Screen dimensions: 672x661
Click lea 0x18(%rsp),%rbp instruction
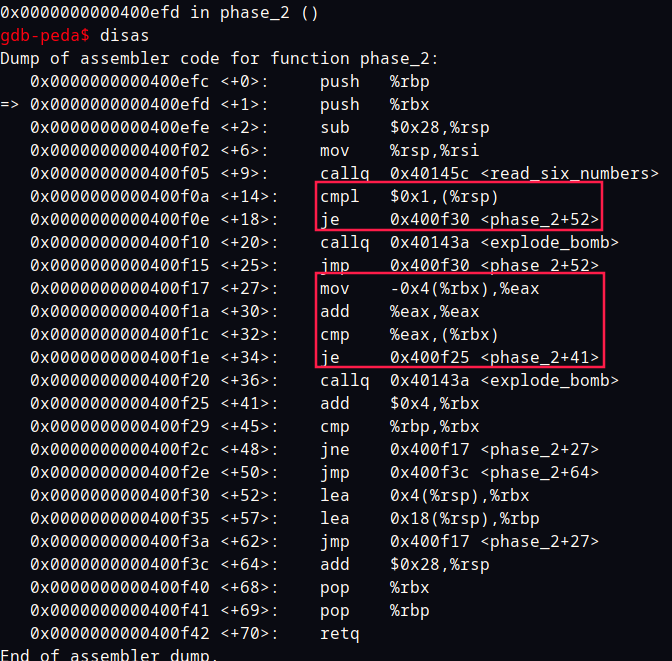pos(429,519)
